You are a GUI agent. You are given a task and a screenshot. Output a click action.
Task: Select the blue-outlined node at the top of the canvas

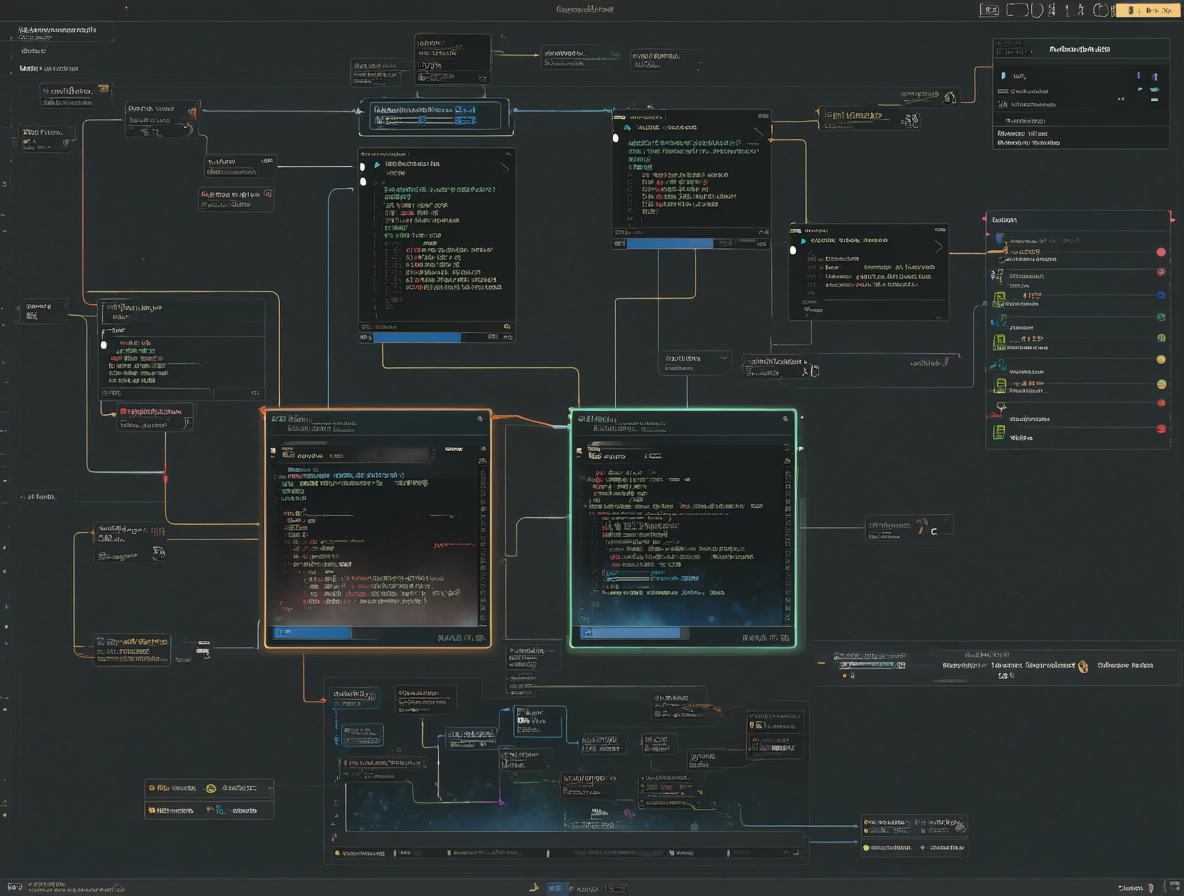(x=434, y=115)
